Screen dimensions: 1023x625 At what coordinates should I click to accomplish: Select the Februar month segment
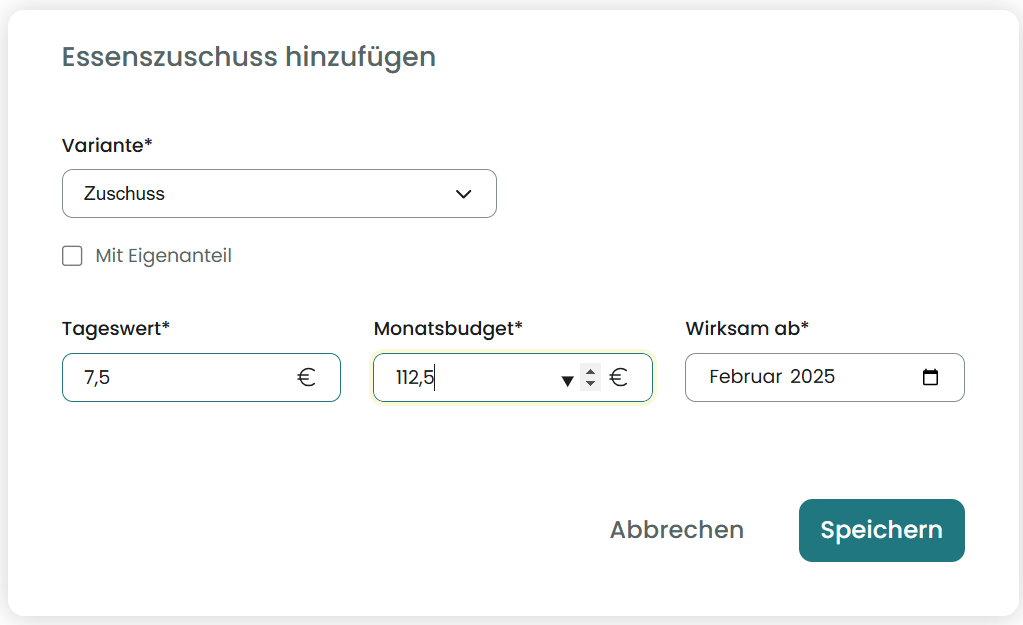pos(745,377)
